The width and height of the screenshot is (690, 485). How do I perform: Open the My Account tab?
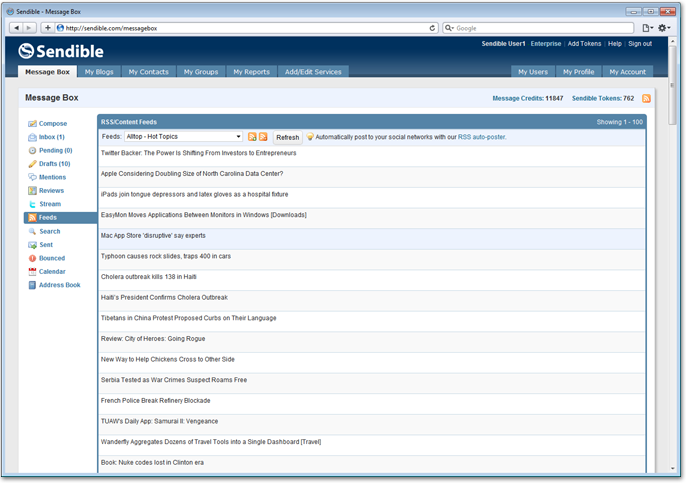[628, 72]
